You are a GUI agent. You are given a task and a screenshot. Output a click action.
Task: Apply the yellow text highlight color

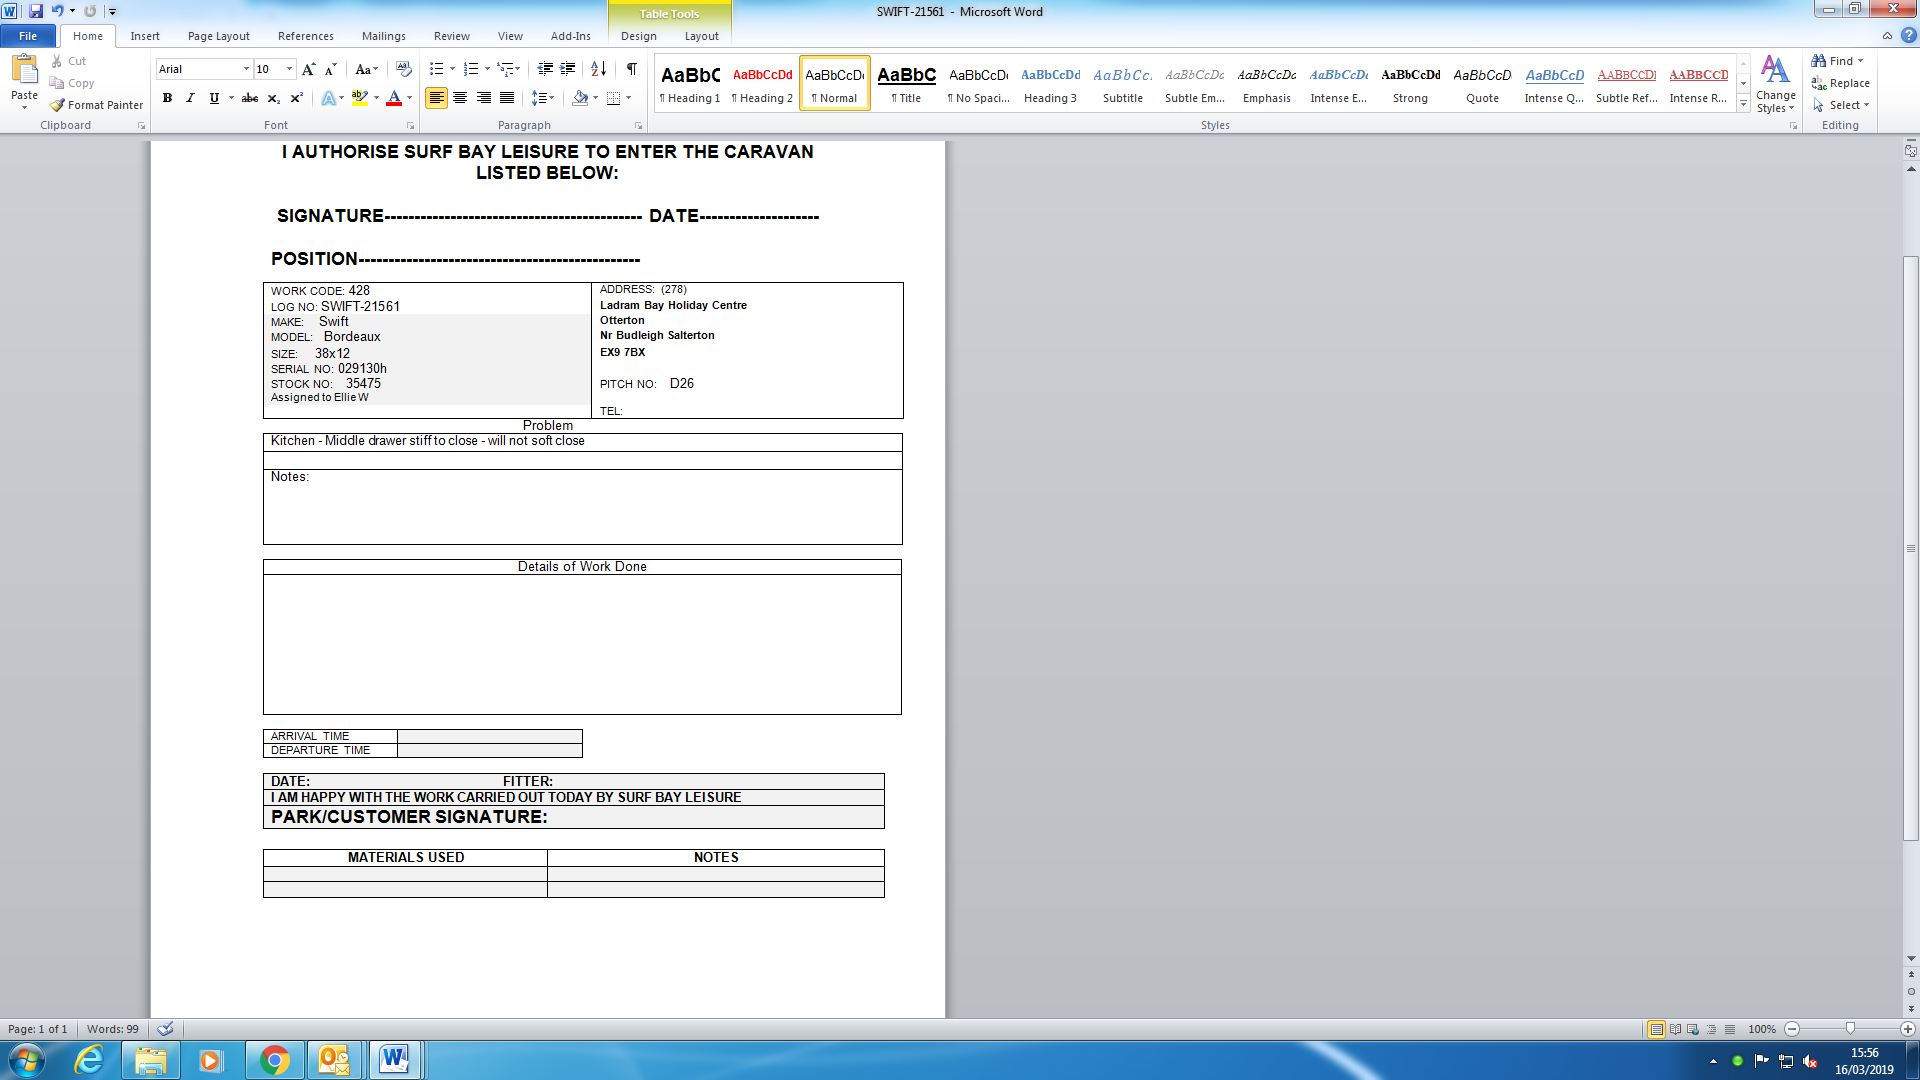[359, 98]
